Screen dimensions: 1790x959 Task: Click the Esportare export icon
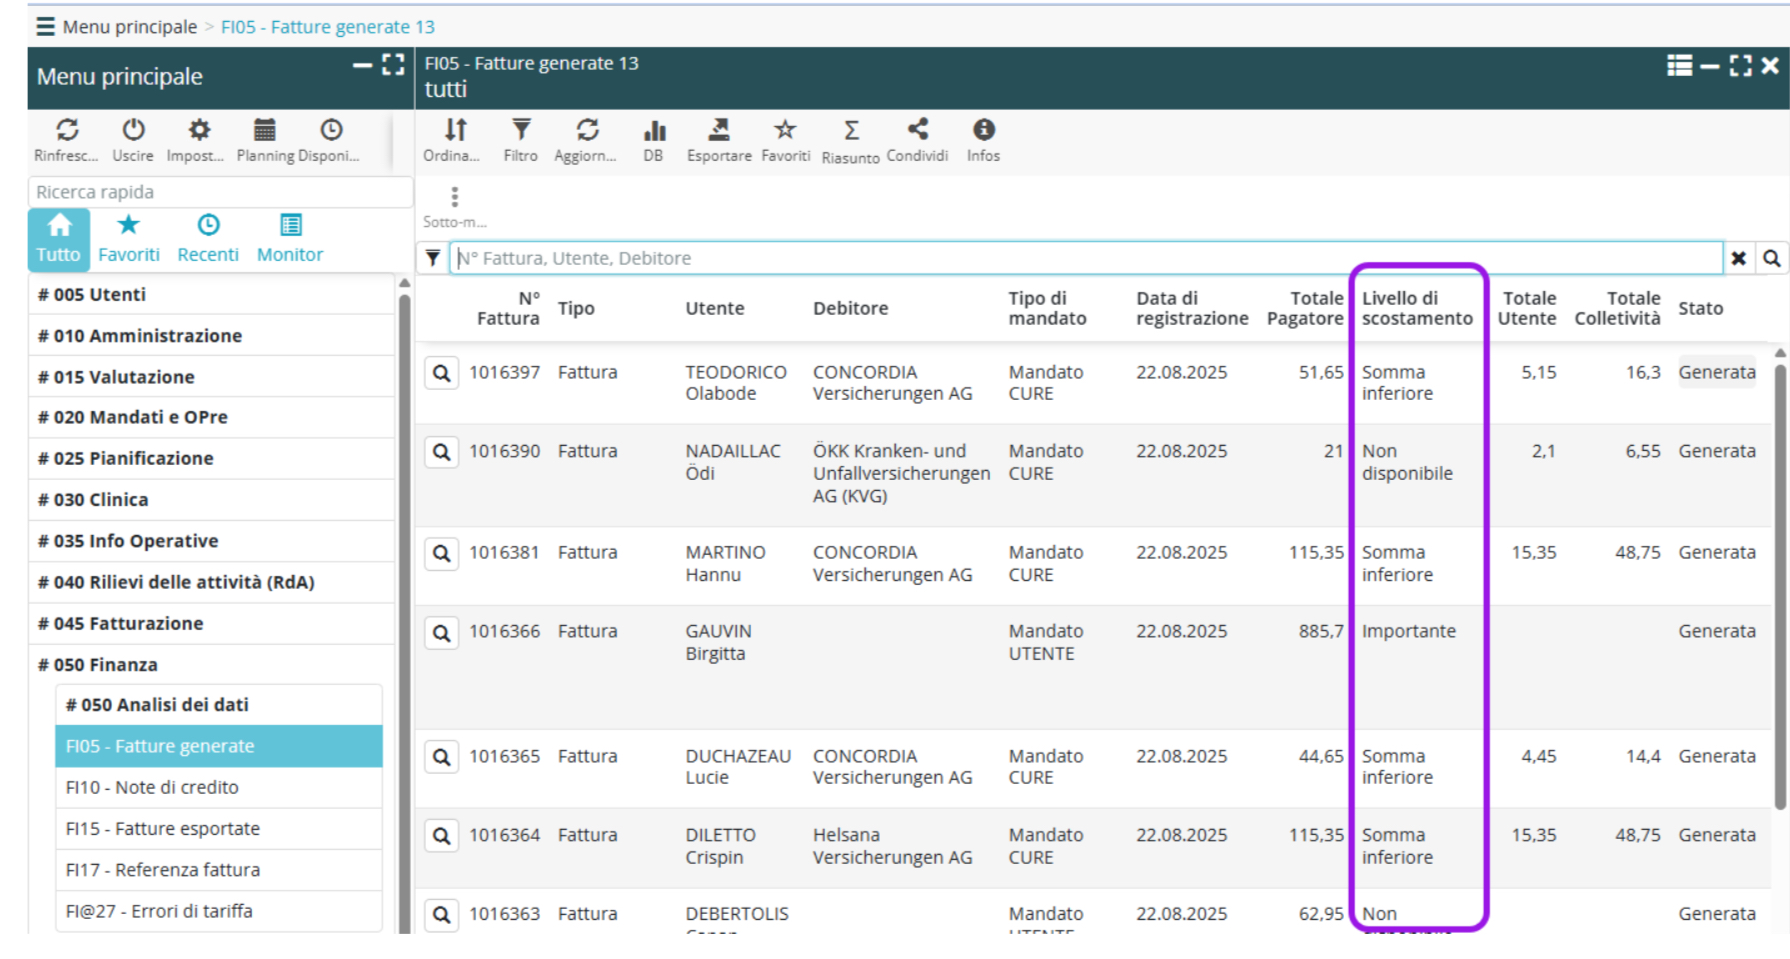coord(718,131)
